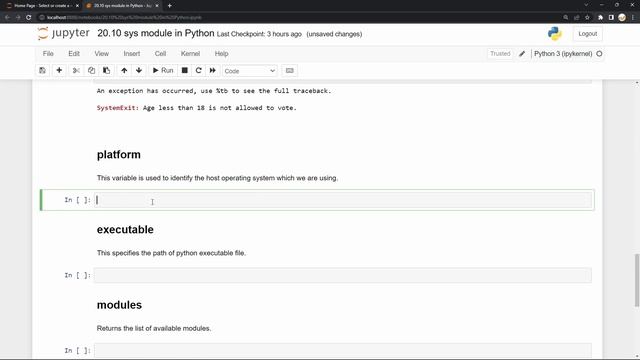Click the kernel idle circle indicator

point(599,53)
